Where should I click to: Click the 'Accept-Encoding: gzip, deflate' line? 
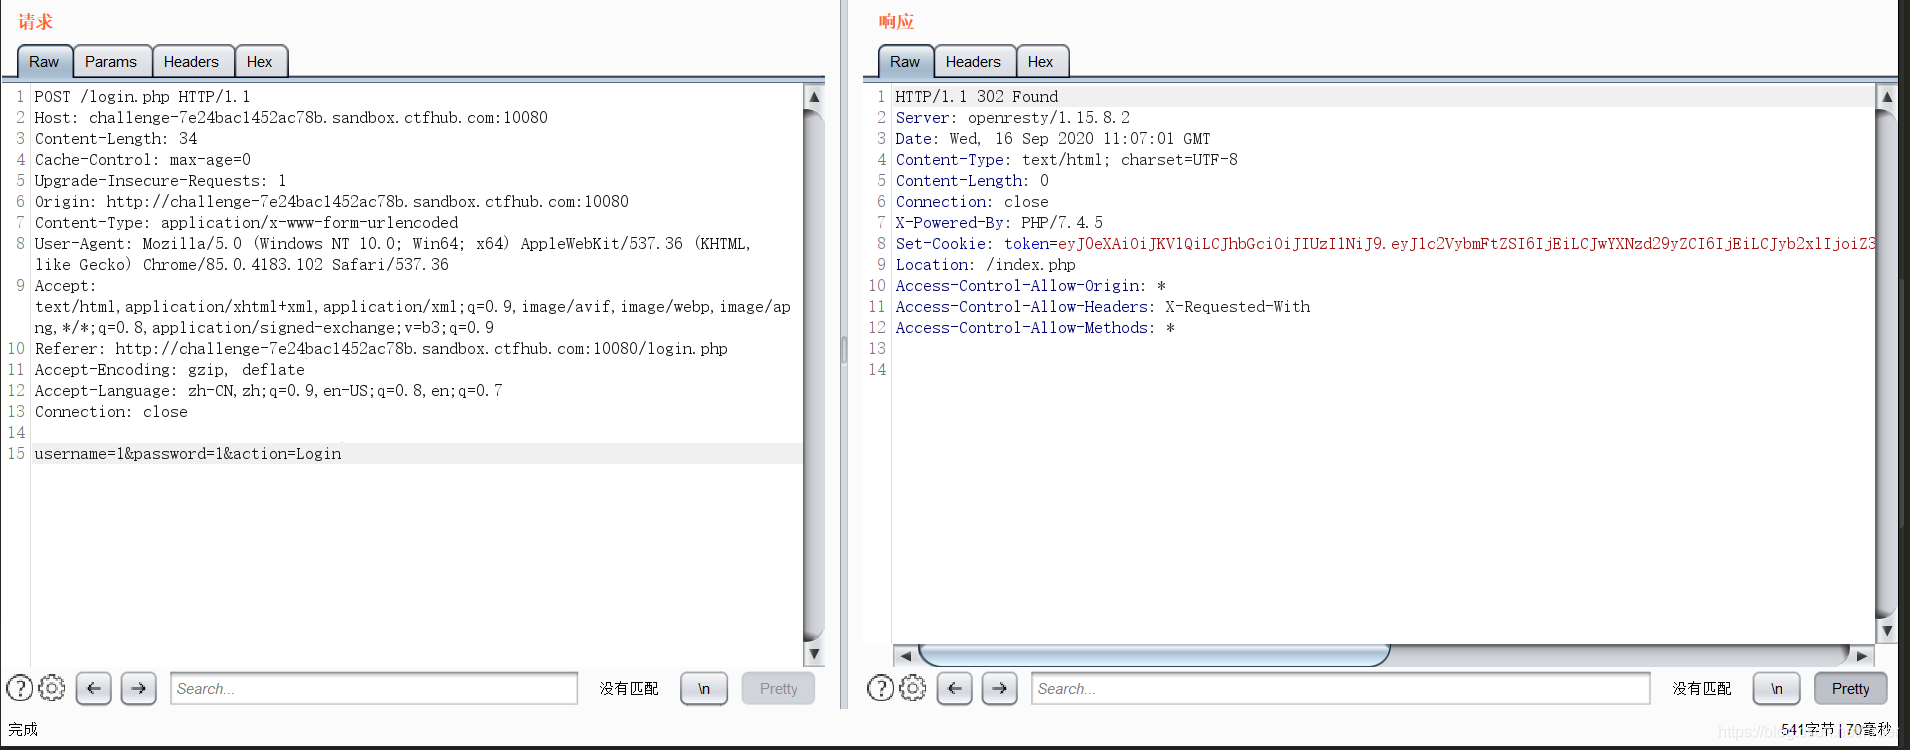[170, 370]
